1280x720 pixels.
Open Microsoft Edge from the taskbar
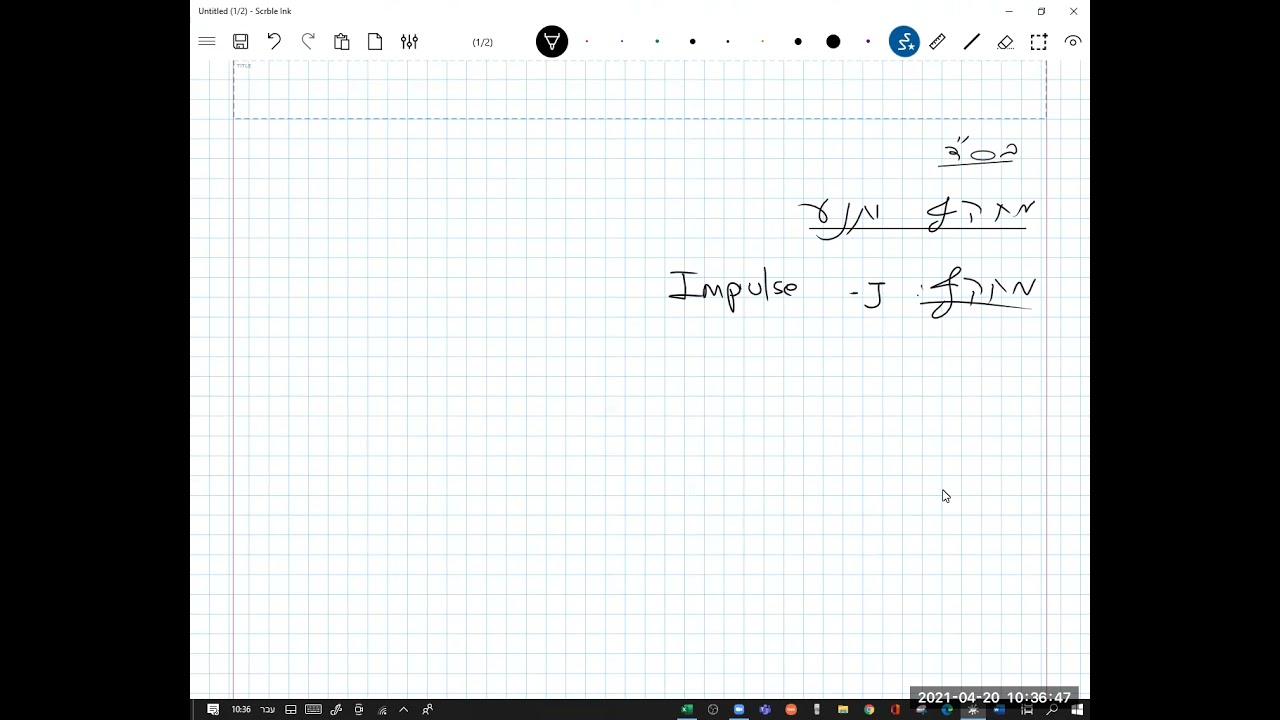pyautogui.click(x=947, y=710)
